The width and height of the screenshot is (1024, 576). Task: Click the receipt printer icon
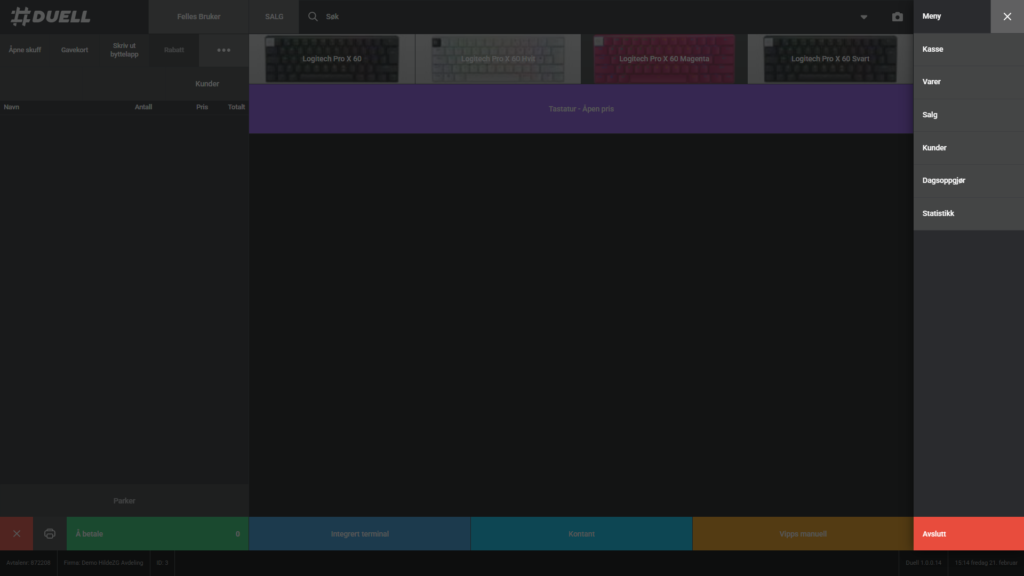pyautogui.click(x=50, y=534)
